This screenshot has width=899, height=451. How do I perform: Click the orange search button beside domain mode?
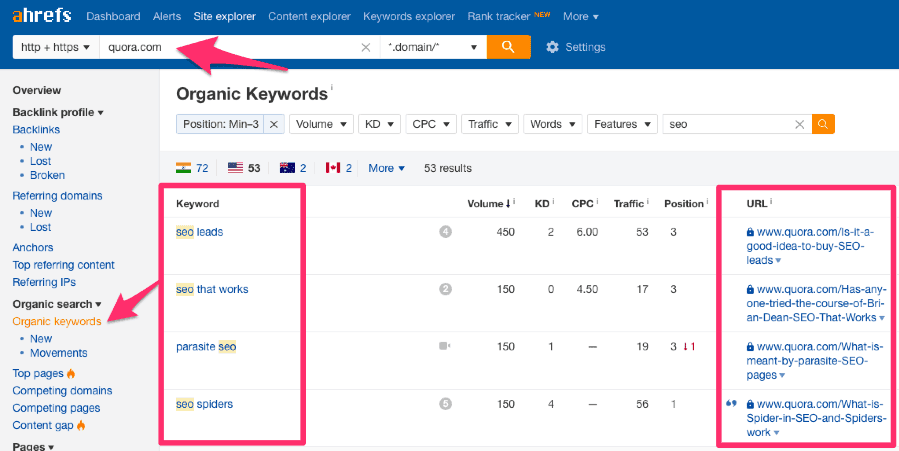pos(508,47)
